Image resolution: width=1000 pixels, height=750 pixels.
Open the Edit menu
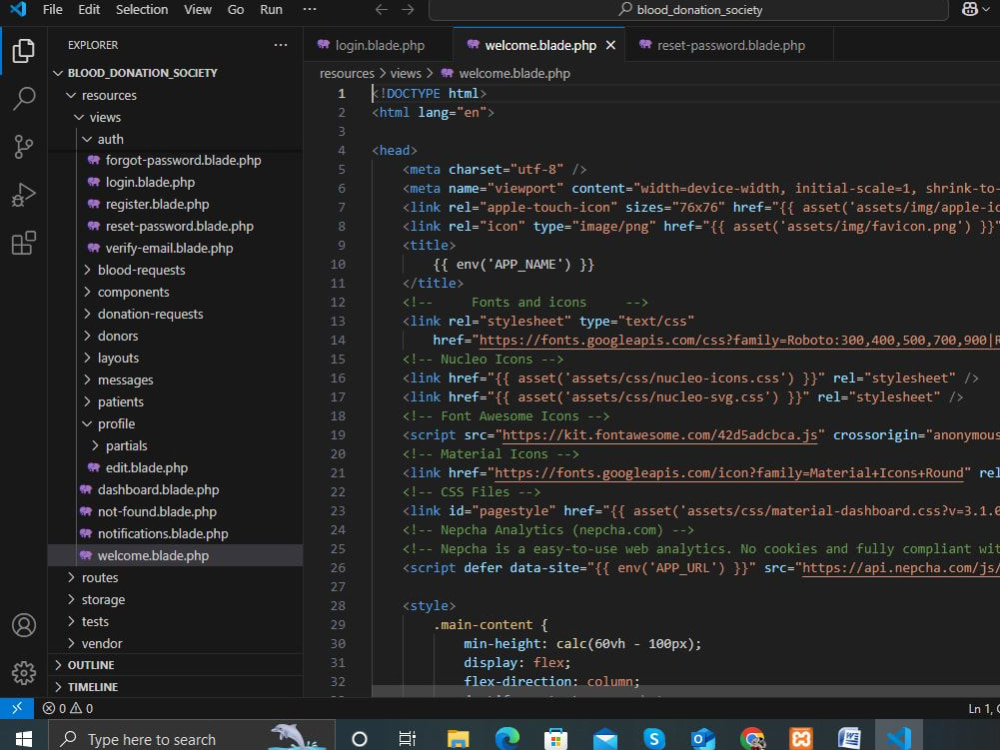(89, 10)
